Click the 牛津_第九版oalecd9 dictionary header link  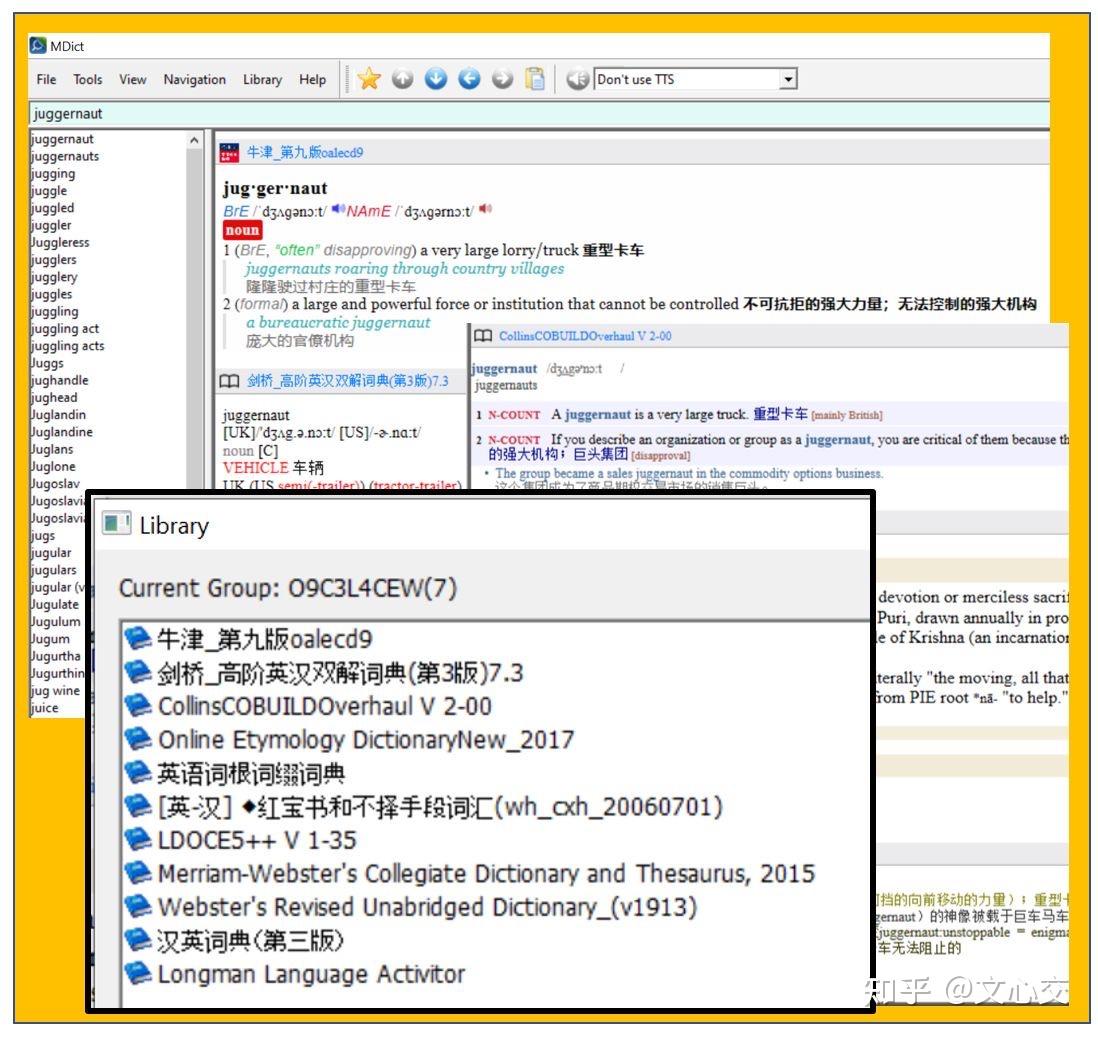coord(305,153)
